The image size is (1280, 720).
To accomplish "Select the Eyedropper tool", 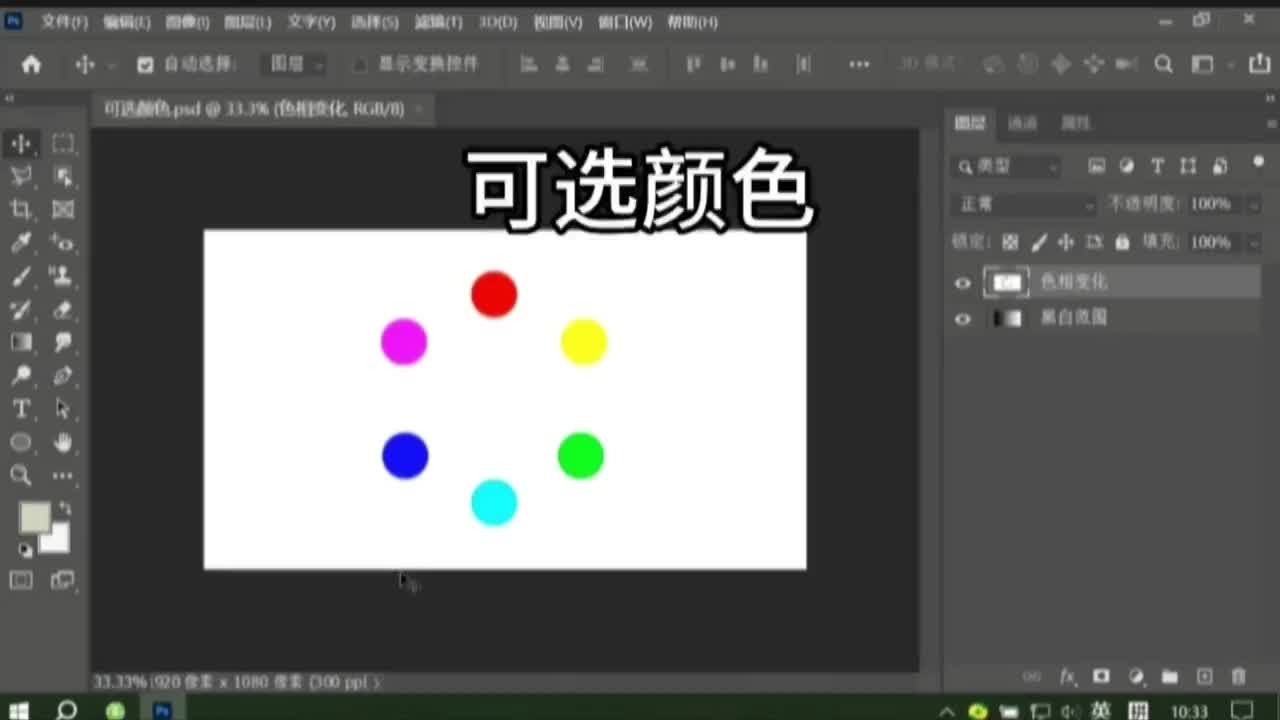I will pyautogui.click(x=21, y=243).
